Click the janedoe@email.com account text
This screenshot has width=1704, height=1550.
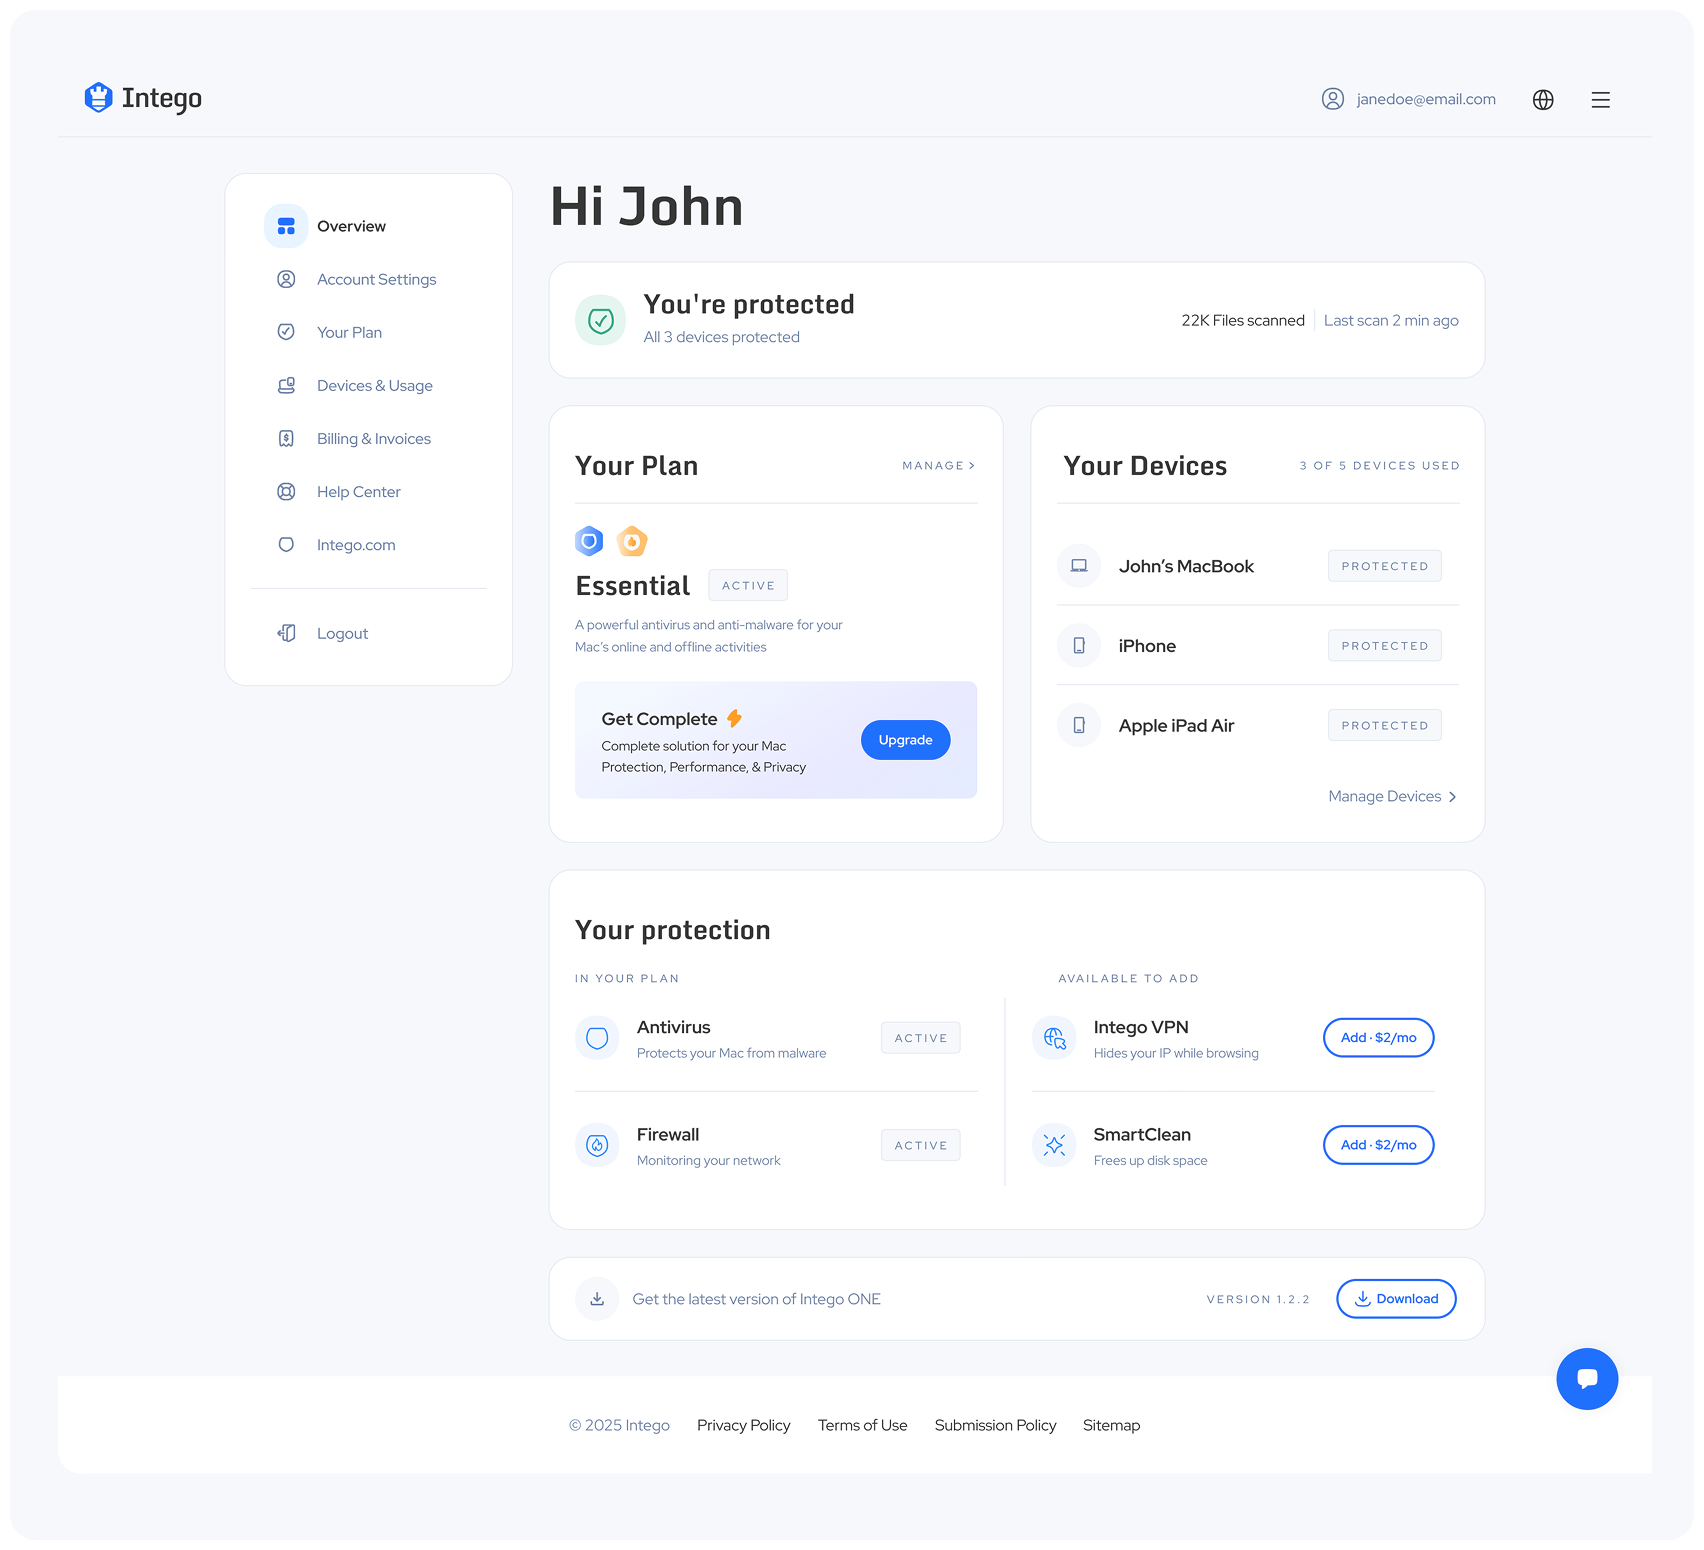click(1426, 99)
